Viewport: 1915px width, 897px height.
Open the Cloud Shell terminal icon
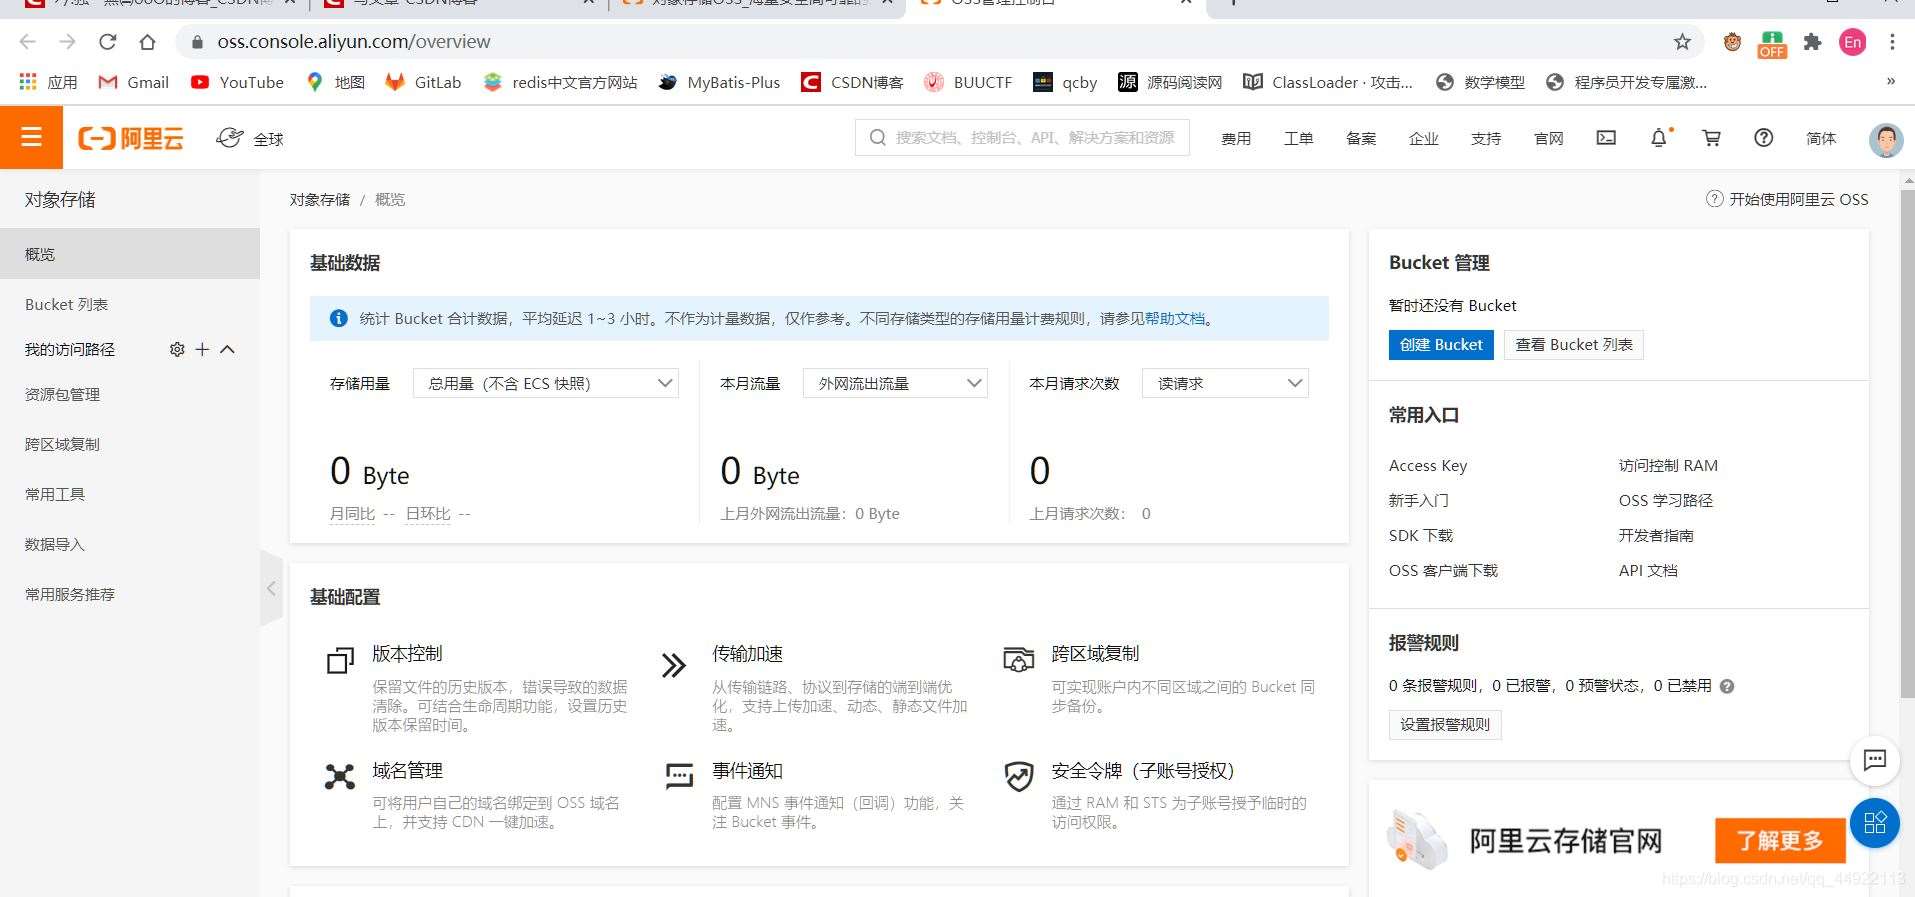pos(1606,138)
